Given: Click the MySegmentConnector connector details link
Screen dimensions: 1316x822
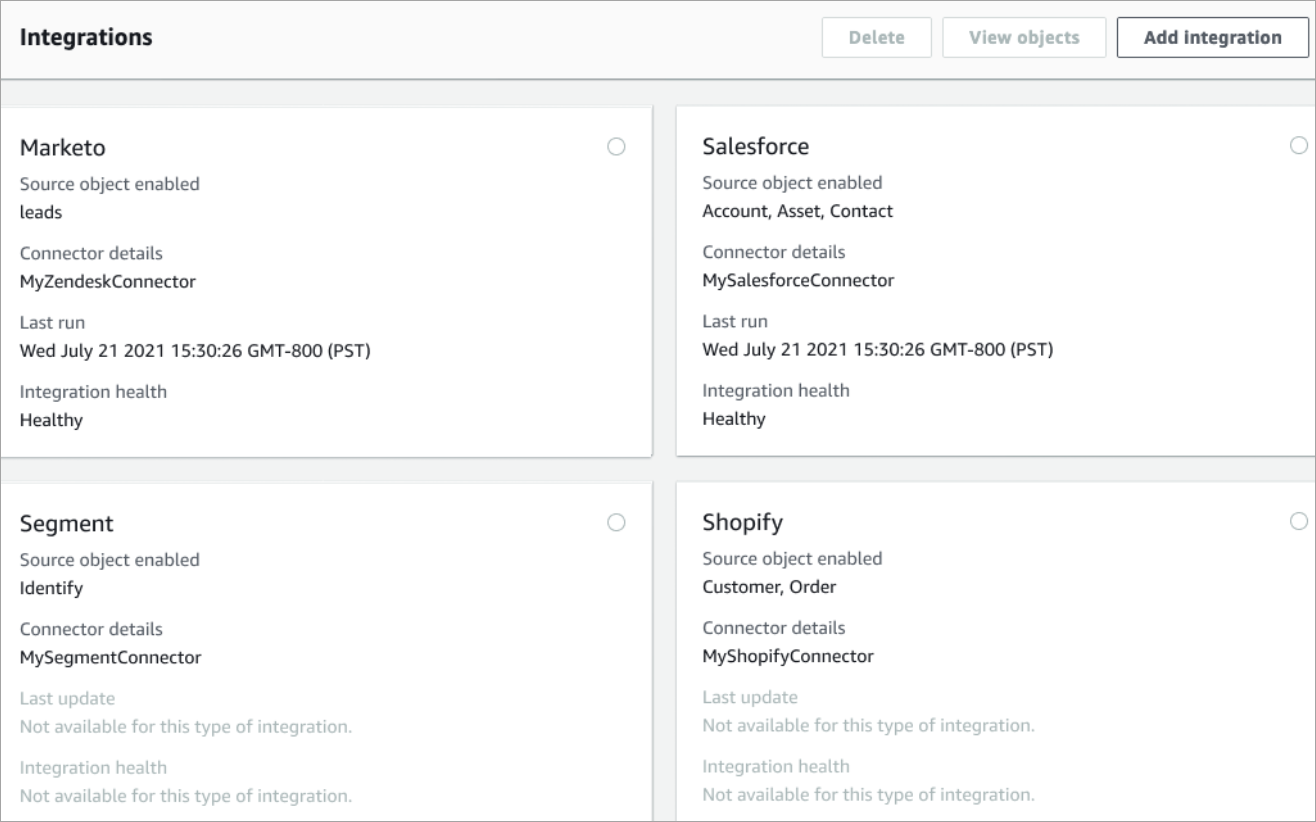Looking at the screenshot, I should [109, 657].
